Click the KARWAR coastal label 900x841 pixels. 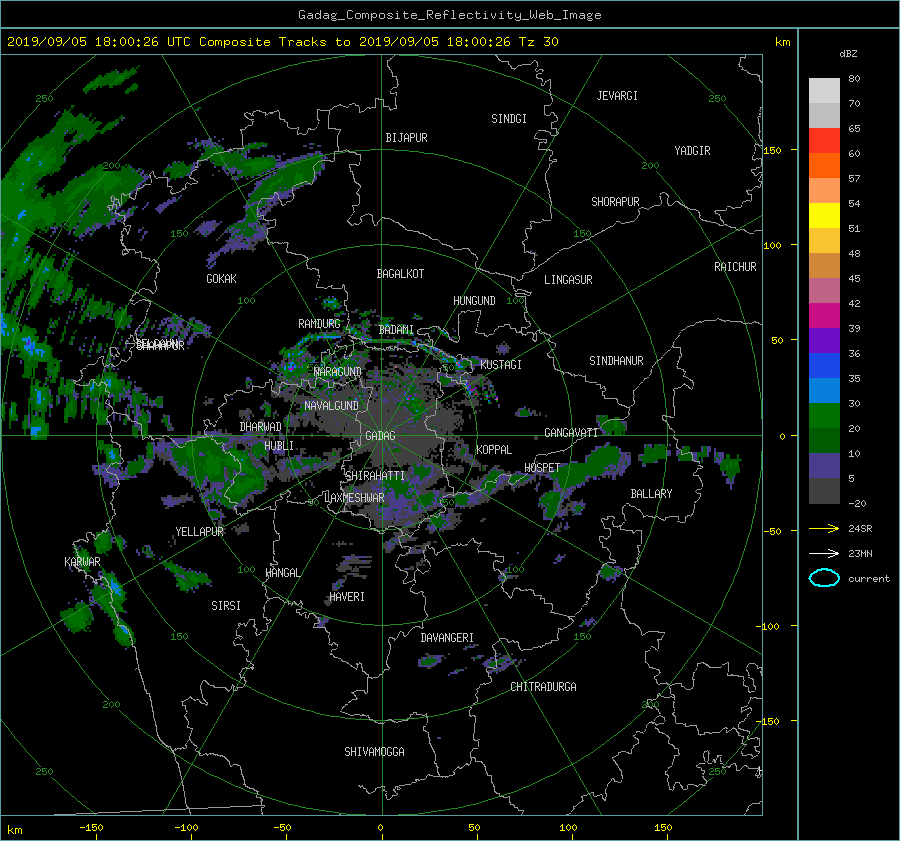click(x=82, y=562)
